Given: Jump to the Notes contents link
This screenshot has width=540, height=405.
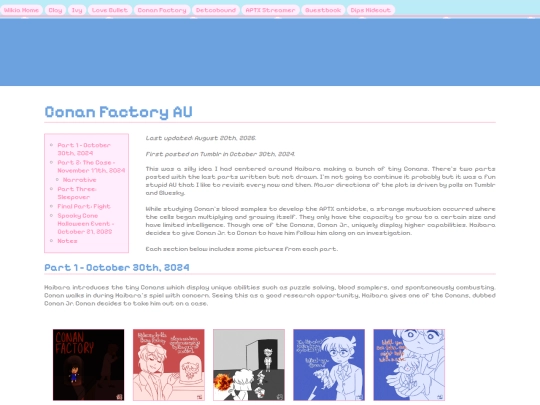Looking at the screenshot, I should [x=67, y=241].
